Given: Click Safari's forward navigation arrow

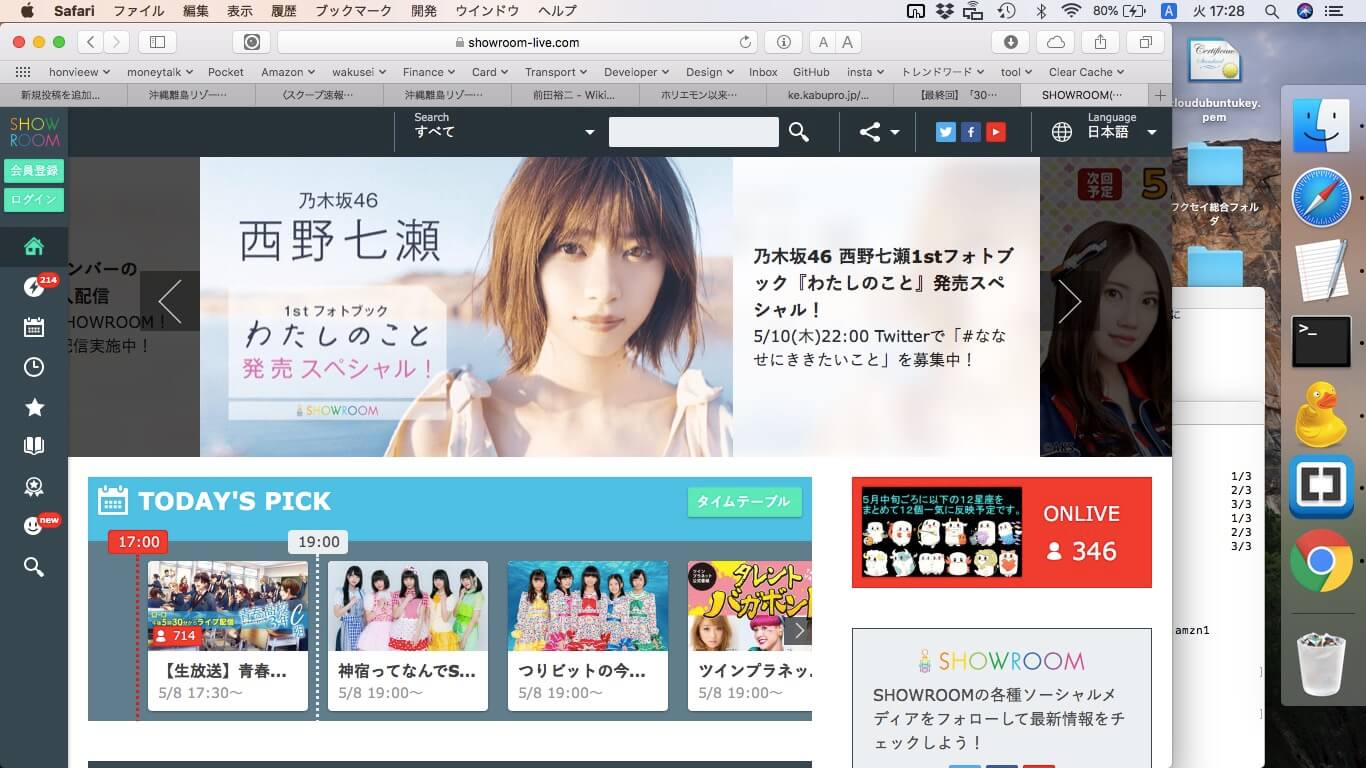Looking at the screenshot, I should [x=117, y=42].
